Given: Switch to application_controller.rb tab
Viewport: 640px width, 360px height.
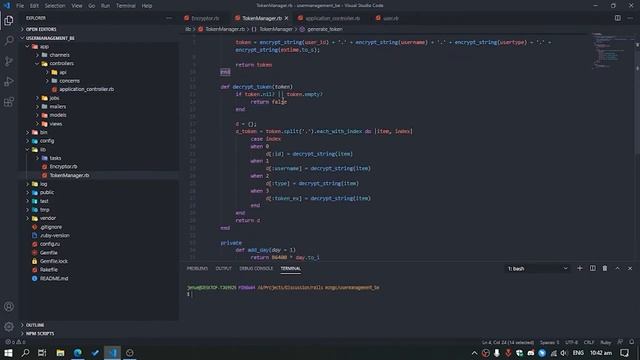Looking at the screenshot, I should 332,18.
